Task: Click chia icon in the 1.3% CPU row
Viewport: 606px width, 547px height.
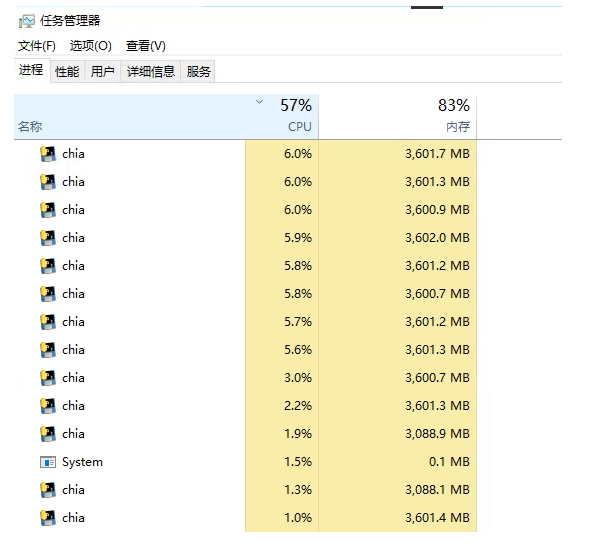Action: click(x=47, y=490)
